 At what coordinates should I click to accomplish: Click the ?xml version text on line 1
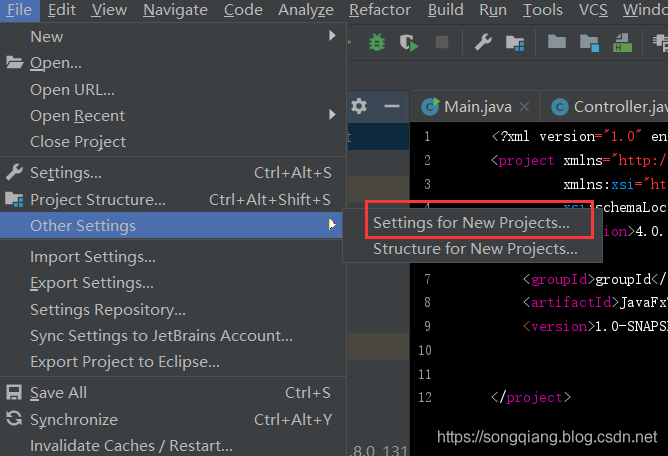[x=544, y=136]
